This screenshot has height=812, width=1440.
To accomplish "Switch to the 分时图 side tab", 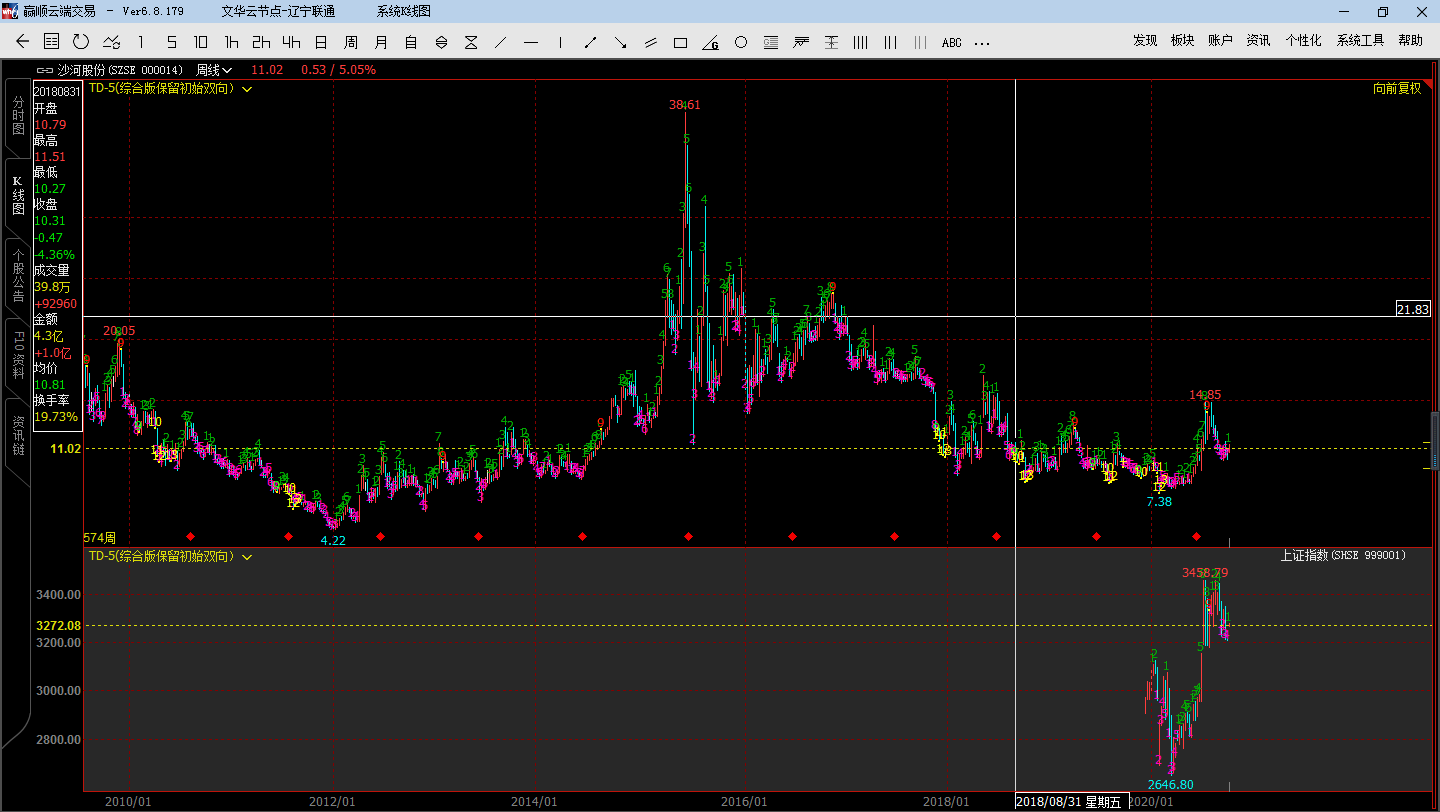I will [x=17, y=116].
